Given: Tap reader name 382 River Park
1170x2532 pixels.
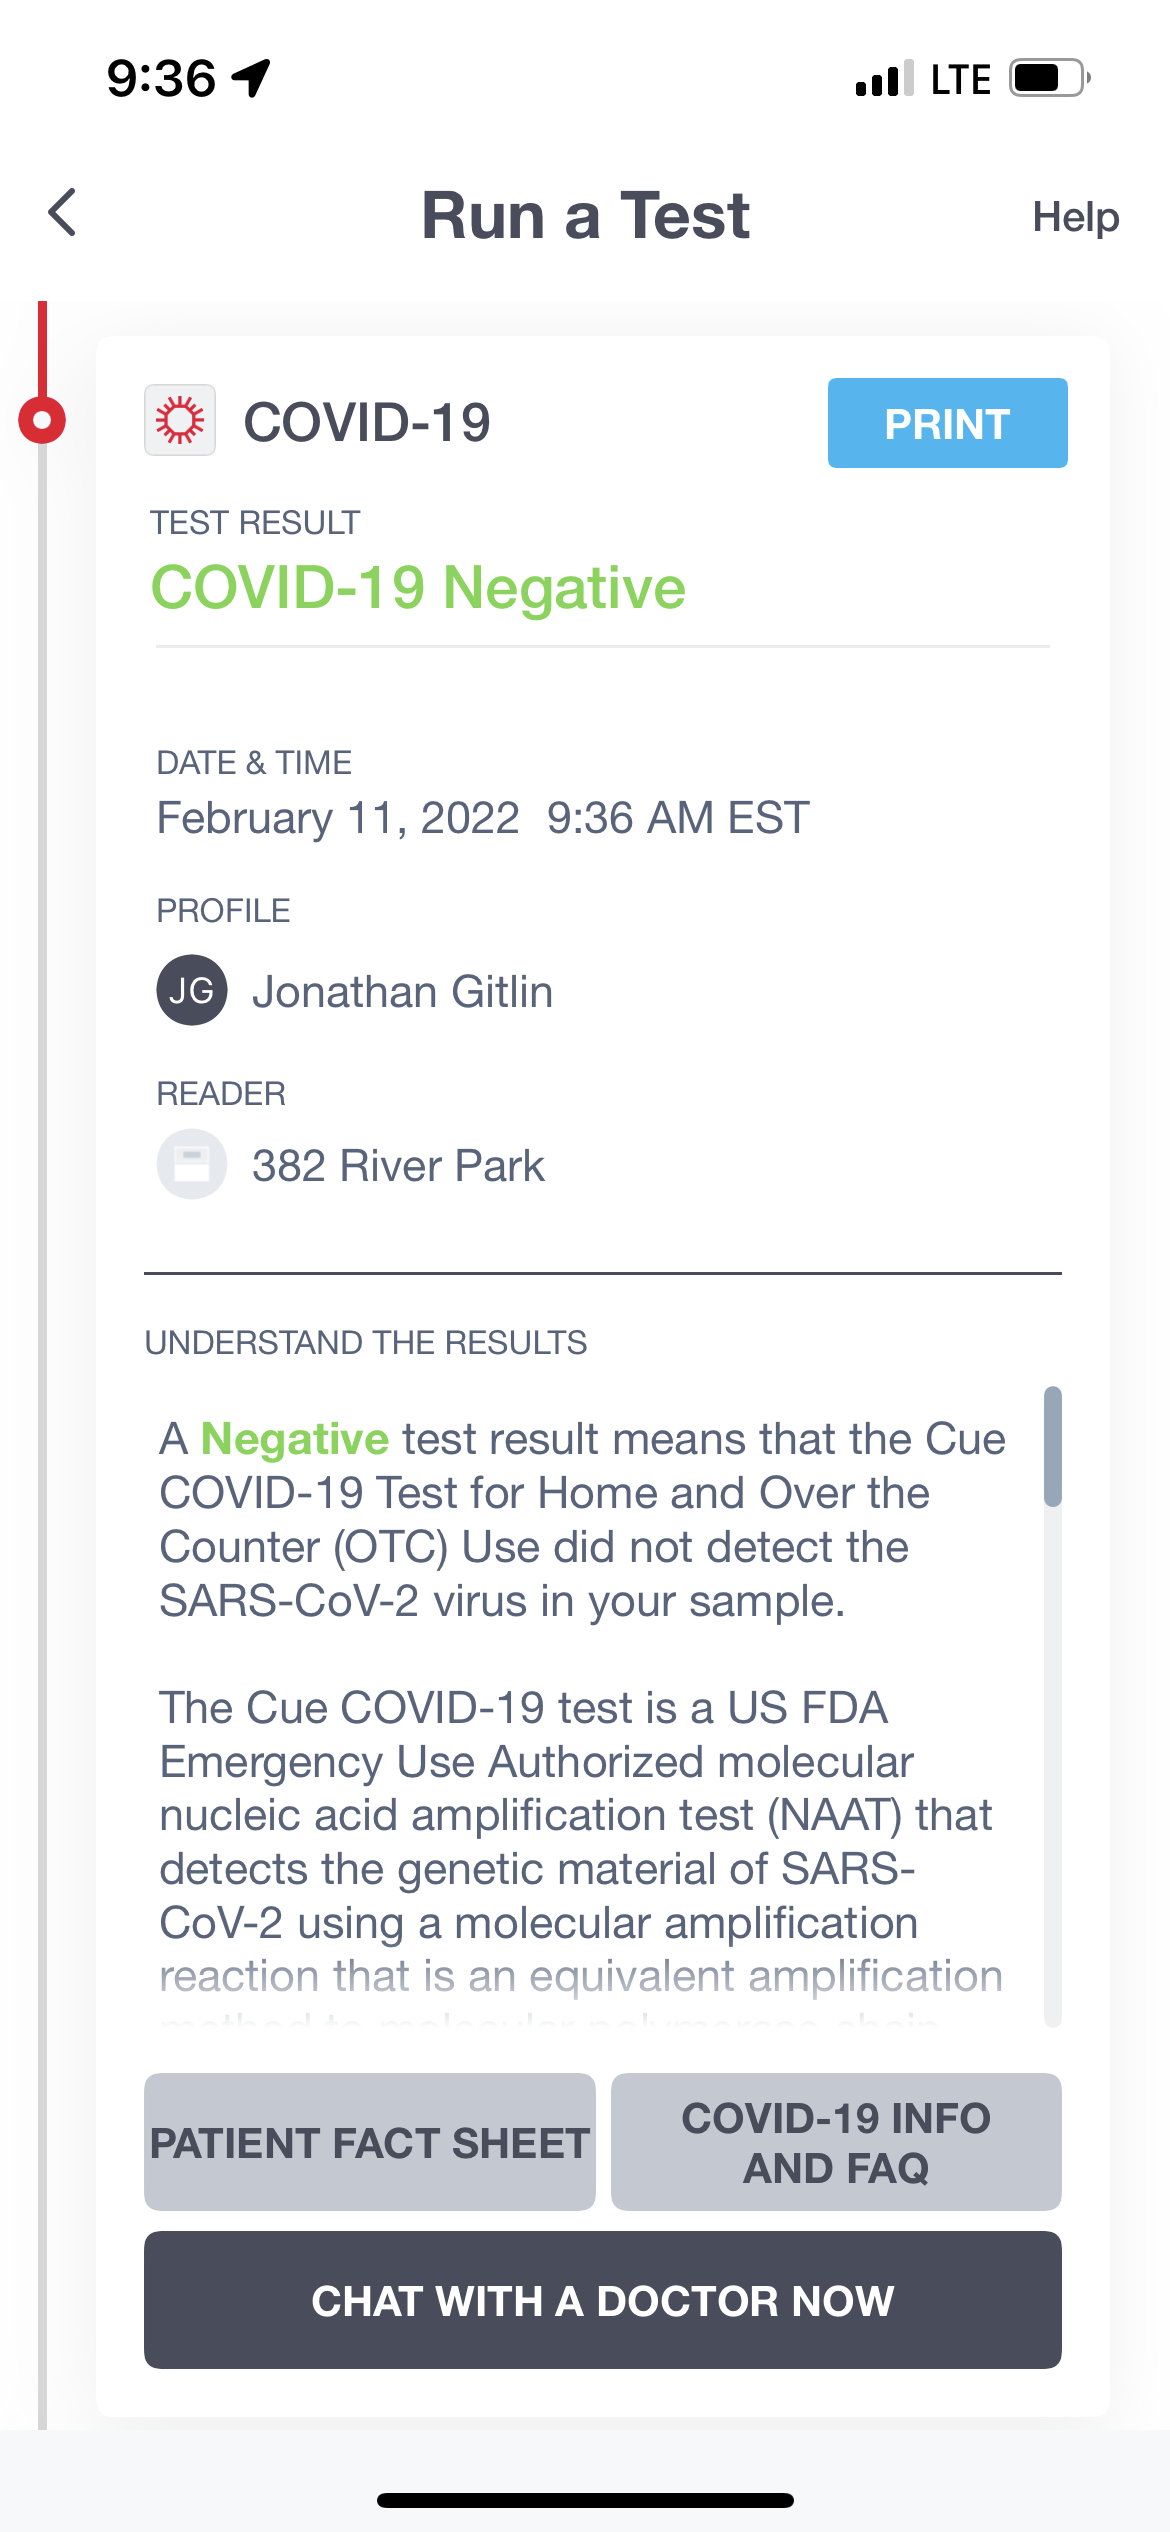Looking at the screenshot, I should click(x=396, y=1164).
